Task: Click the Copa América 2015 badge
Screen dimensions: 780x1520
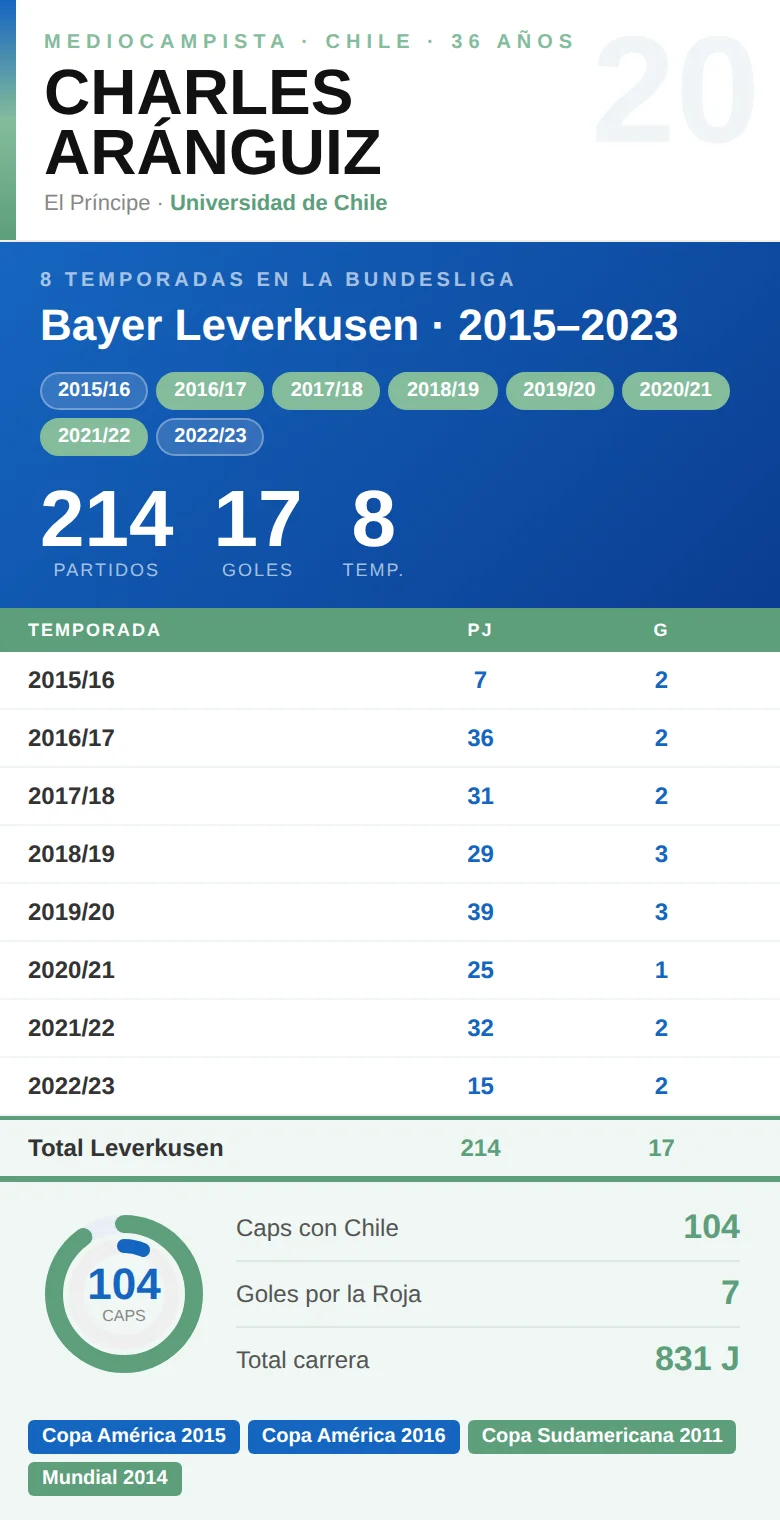Action: 134,1436
